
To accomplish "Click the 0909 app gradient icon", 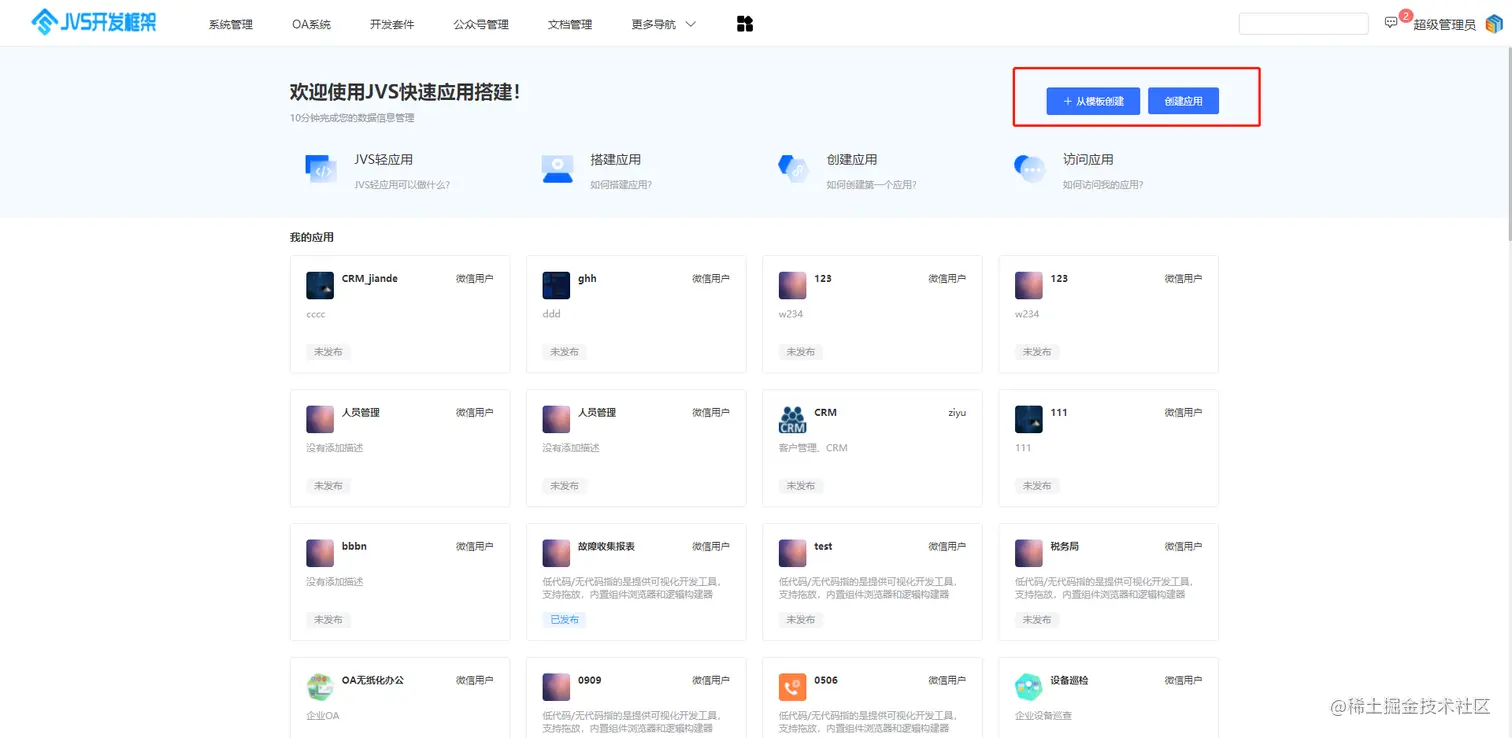I will click(x=556, y=687).
